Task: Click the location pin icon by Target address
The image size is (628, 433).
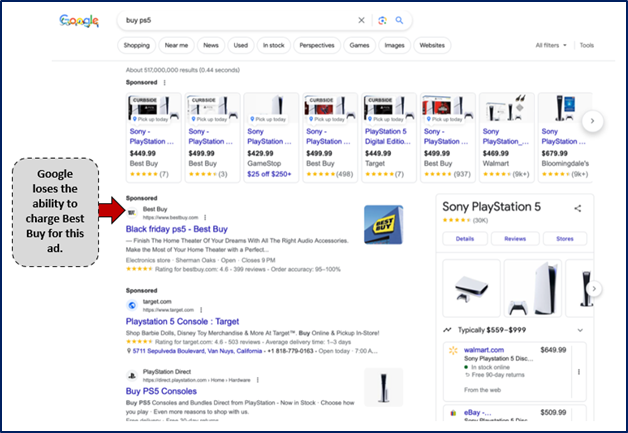Action: tap(129, 351)
